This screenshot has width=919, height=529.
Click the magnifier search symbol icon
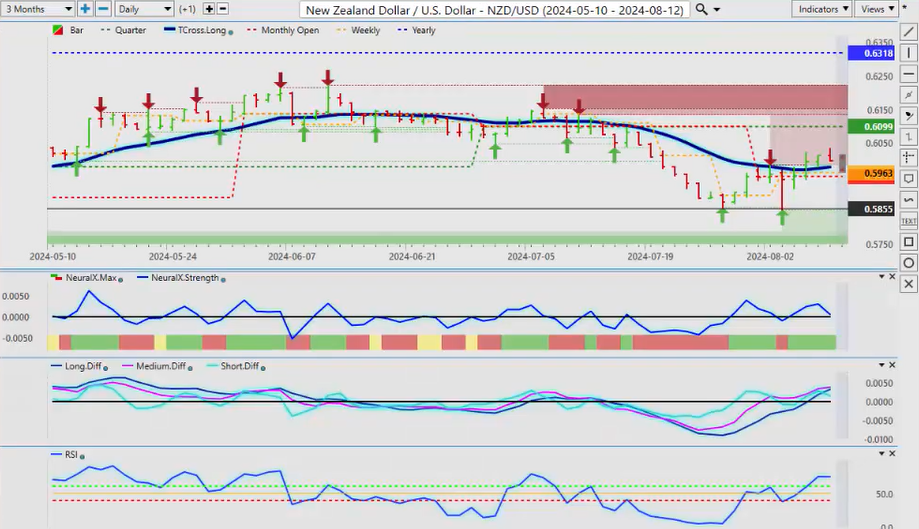(x=702, y=9)
